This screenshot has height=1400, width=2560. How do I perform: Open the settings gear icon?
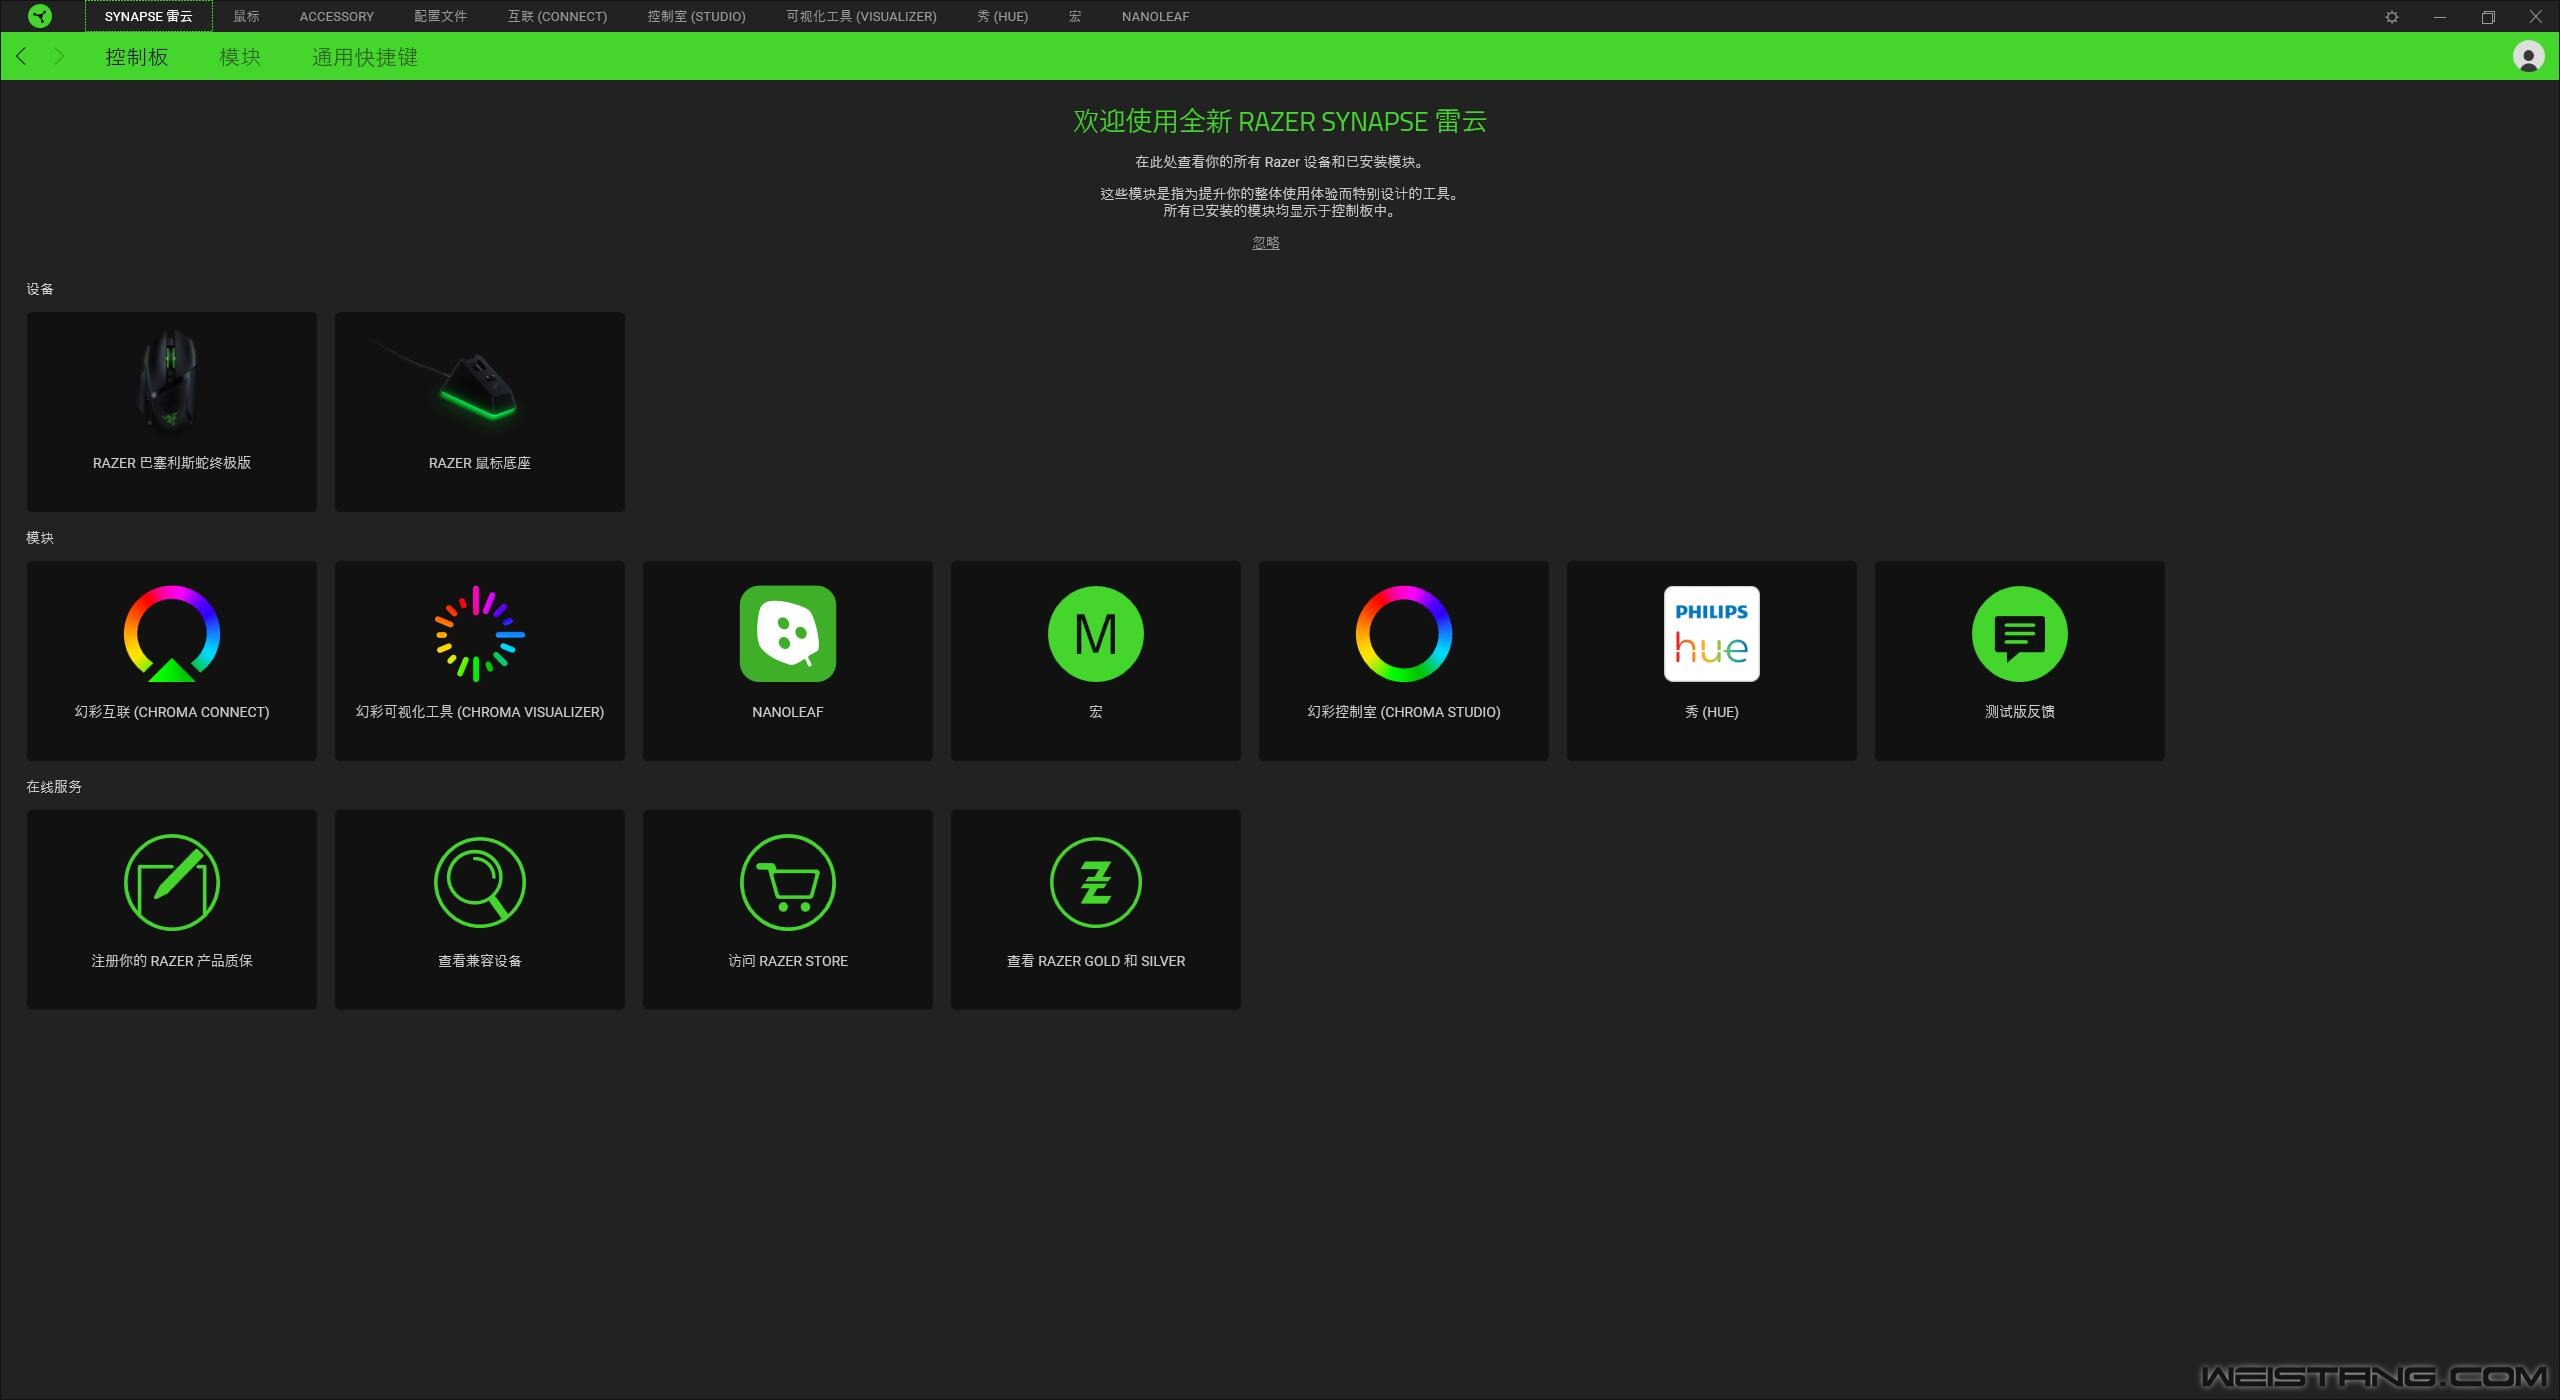point(2392,17)
